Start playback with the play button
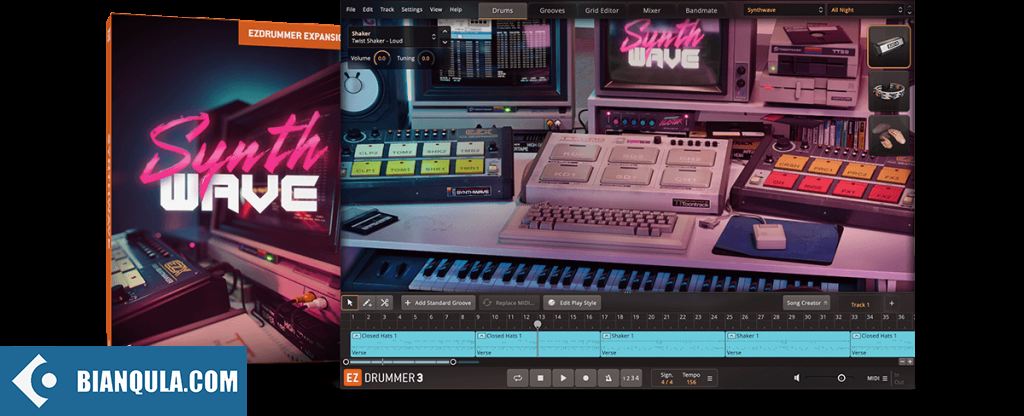 563,378
